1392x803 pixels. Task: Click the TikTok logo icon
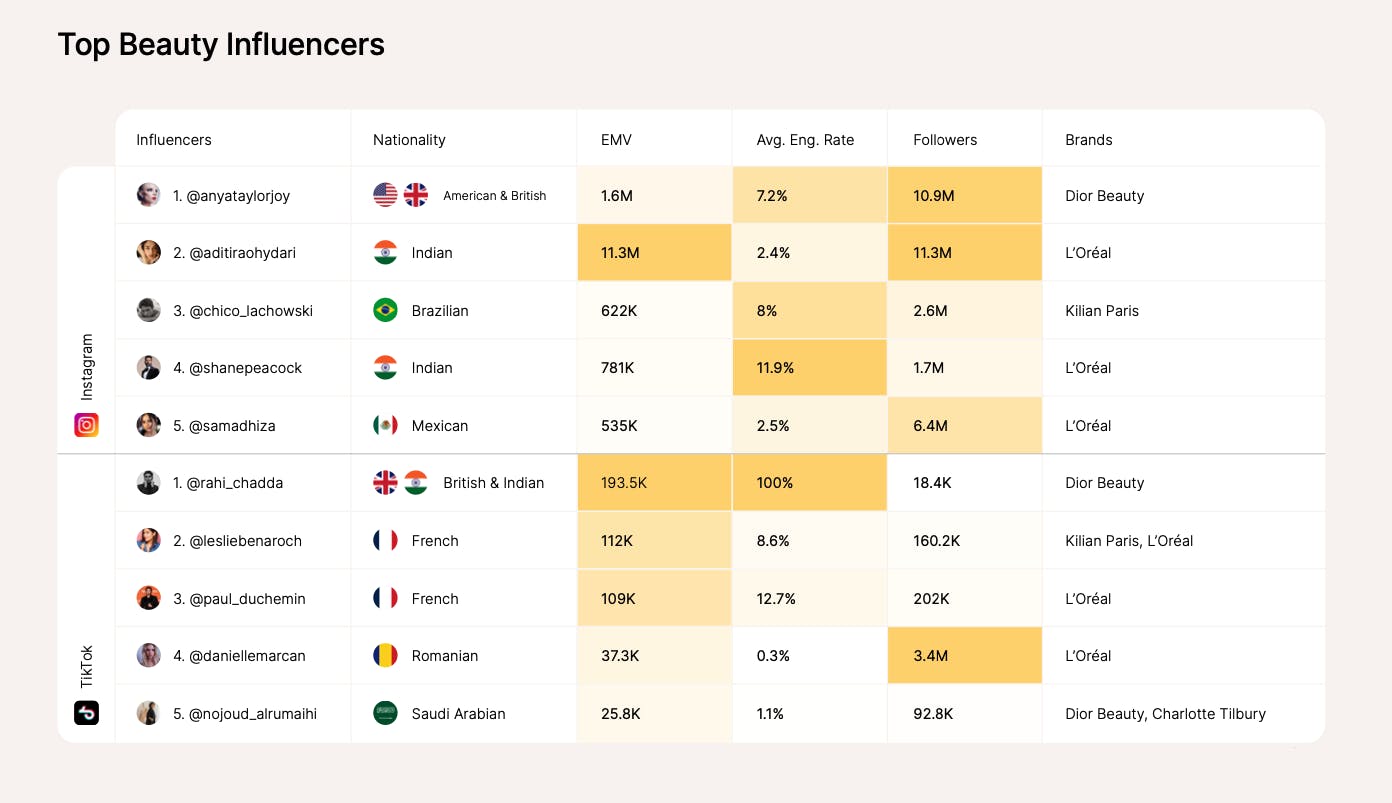[x=87, y=713]
